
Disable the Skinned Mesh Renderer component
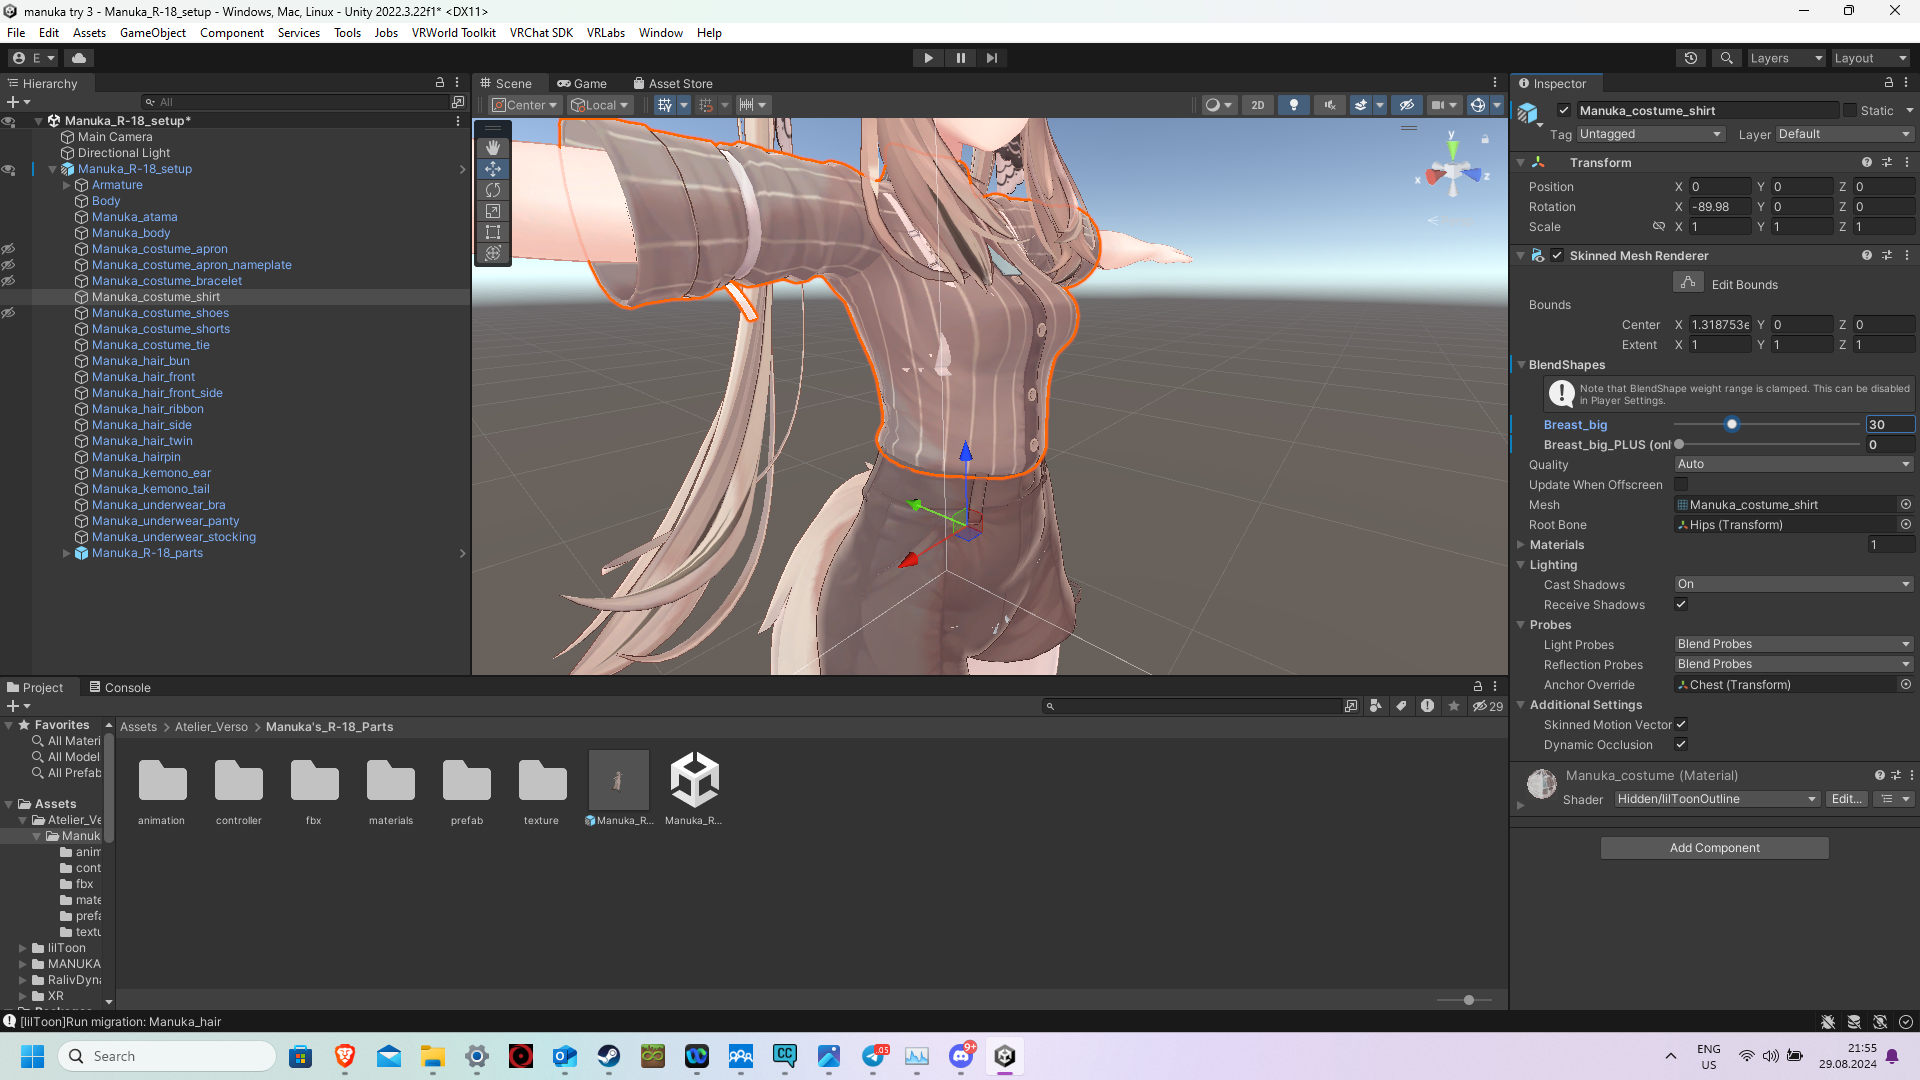(x=1557, y=255)
